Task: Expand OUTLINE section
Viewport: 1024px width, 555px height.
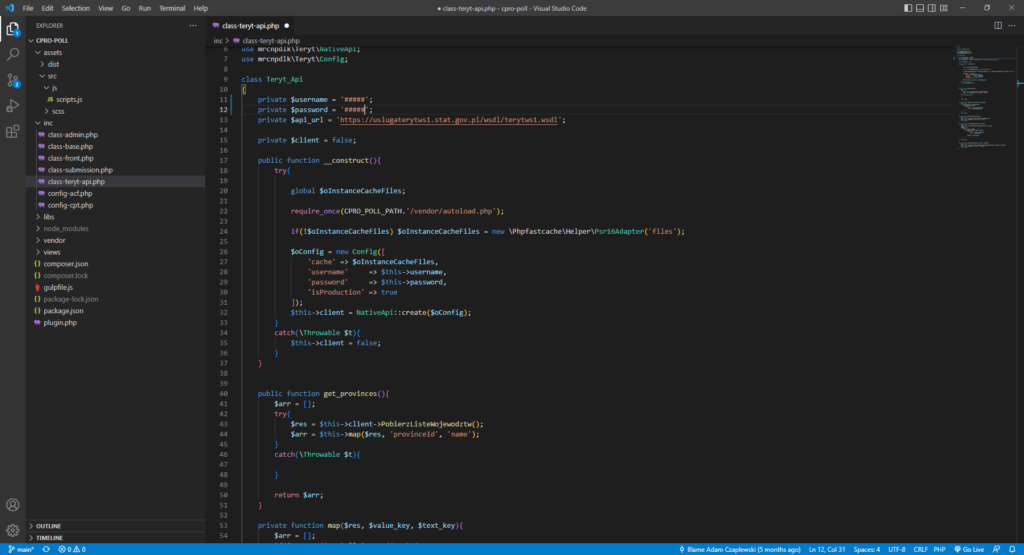Action: (x=116, y=526)
